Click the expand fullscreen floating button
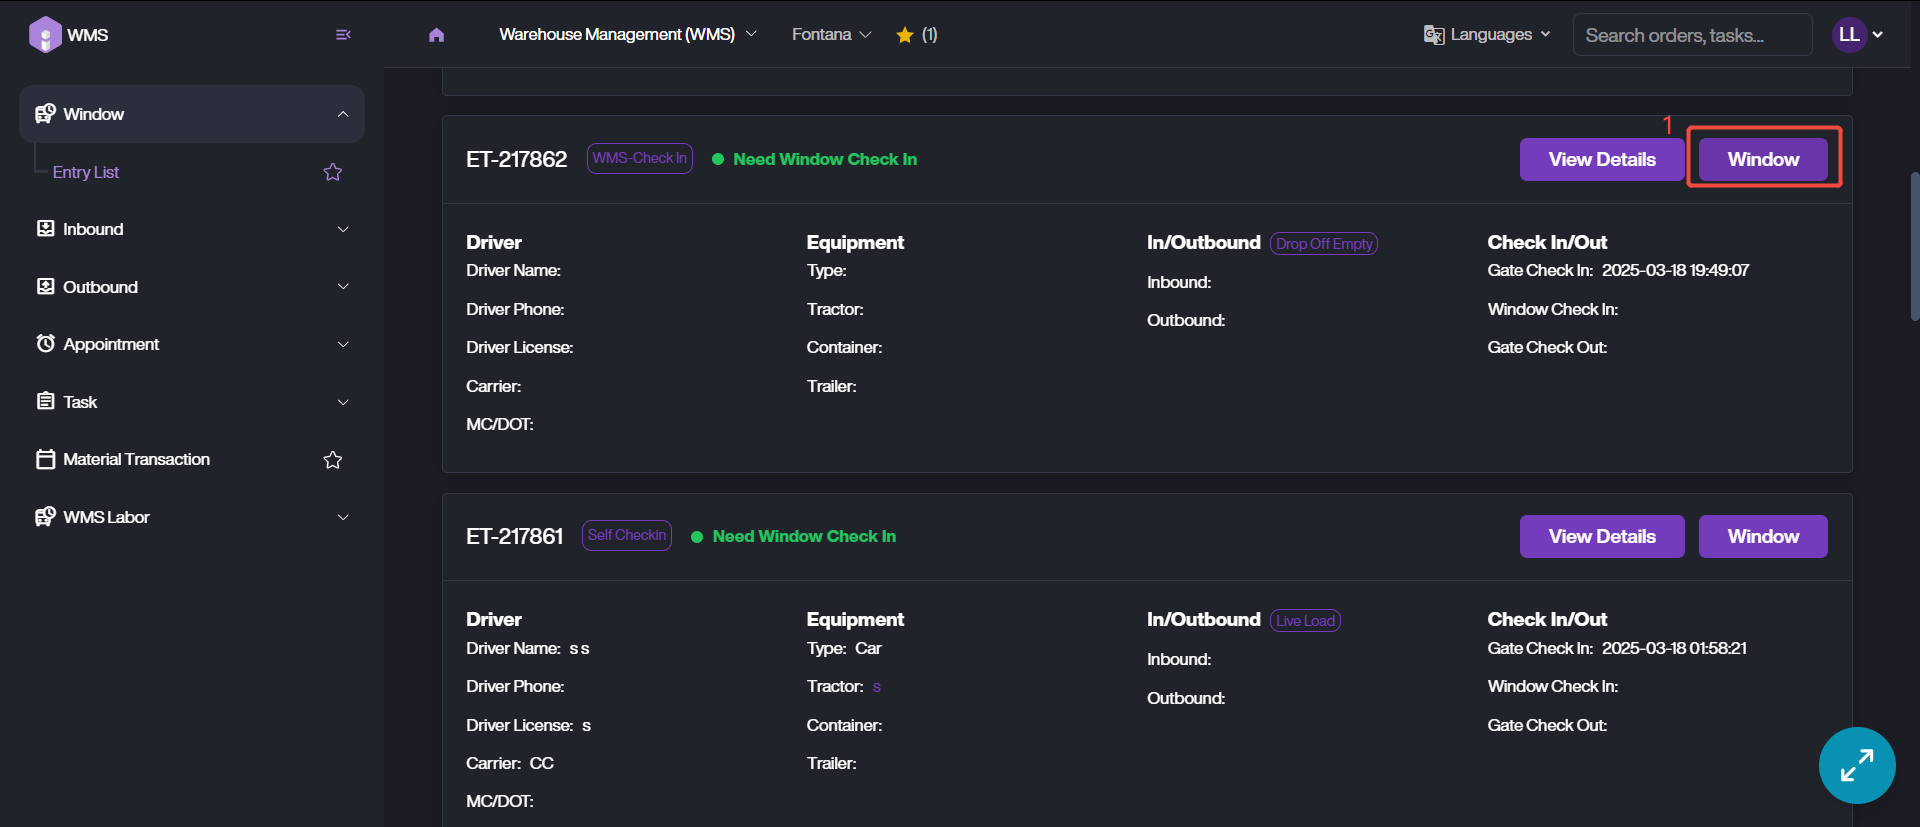 pyautogui.click(x=1856, y=765)
